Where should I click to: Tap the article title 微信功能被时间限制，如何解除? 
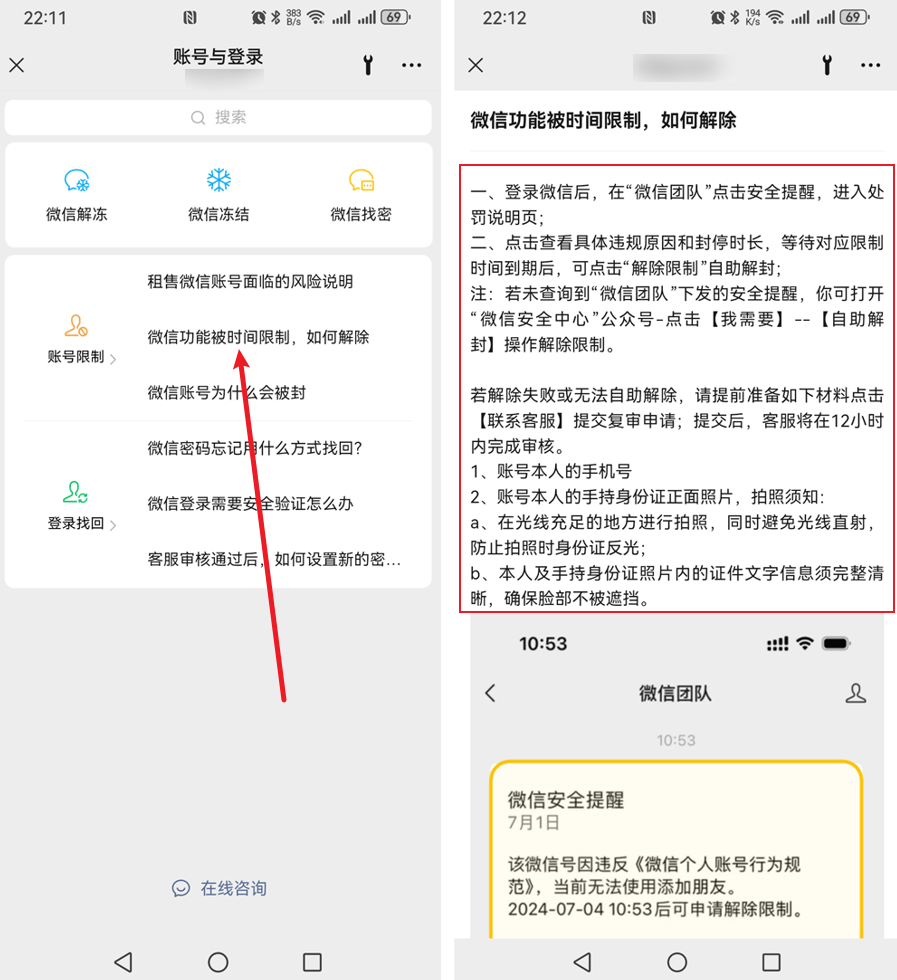[603, 120]
